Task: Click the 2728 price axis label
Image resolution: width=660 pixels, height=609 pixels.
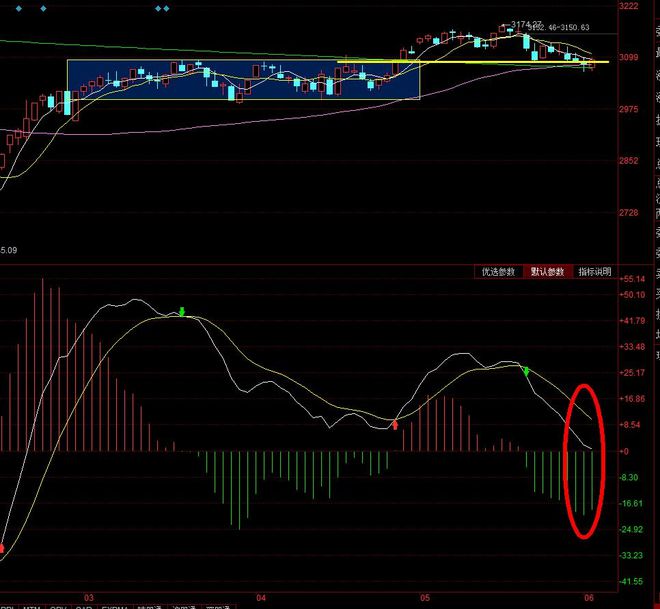Action: coord(628,213)
